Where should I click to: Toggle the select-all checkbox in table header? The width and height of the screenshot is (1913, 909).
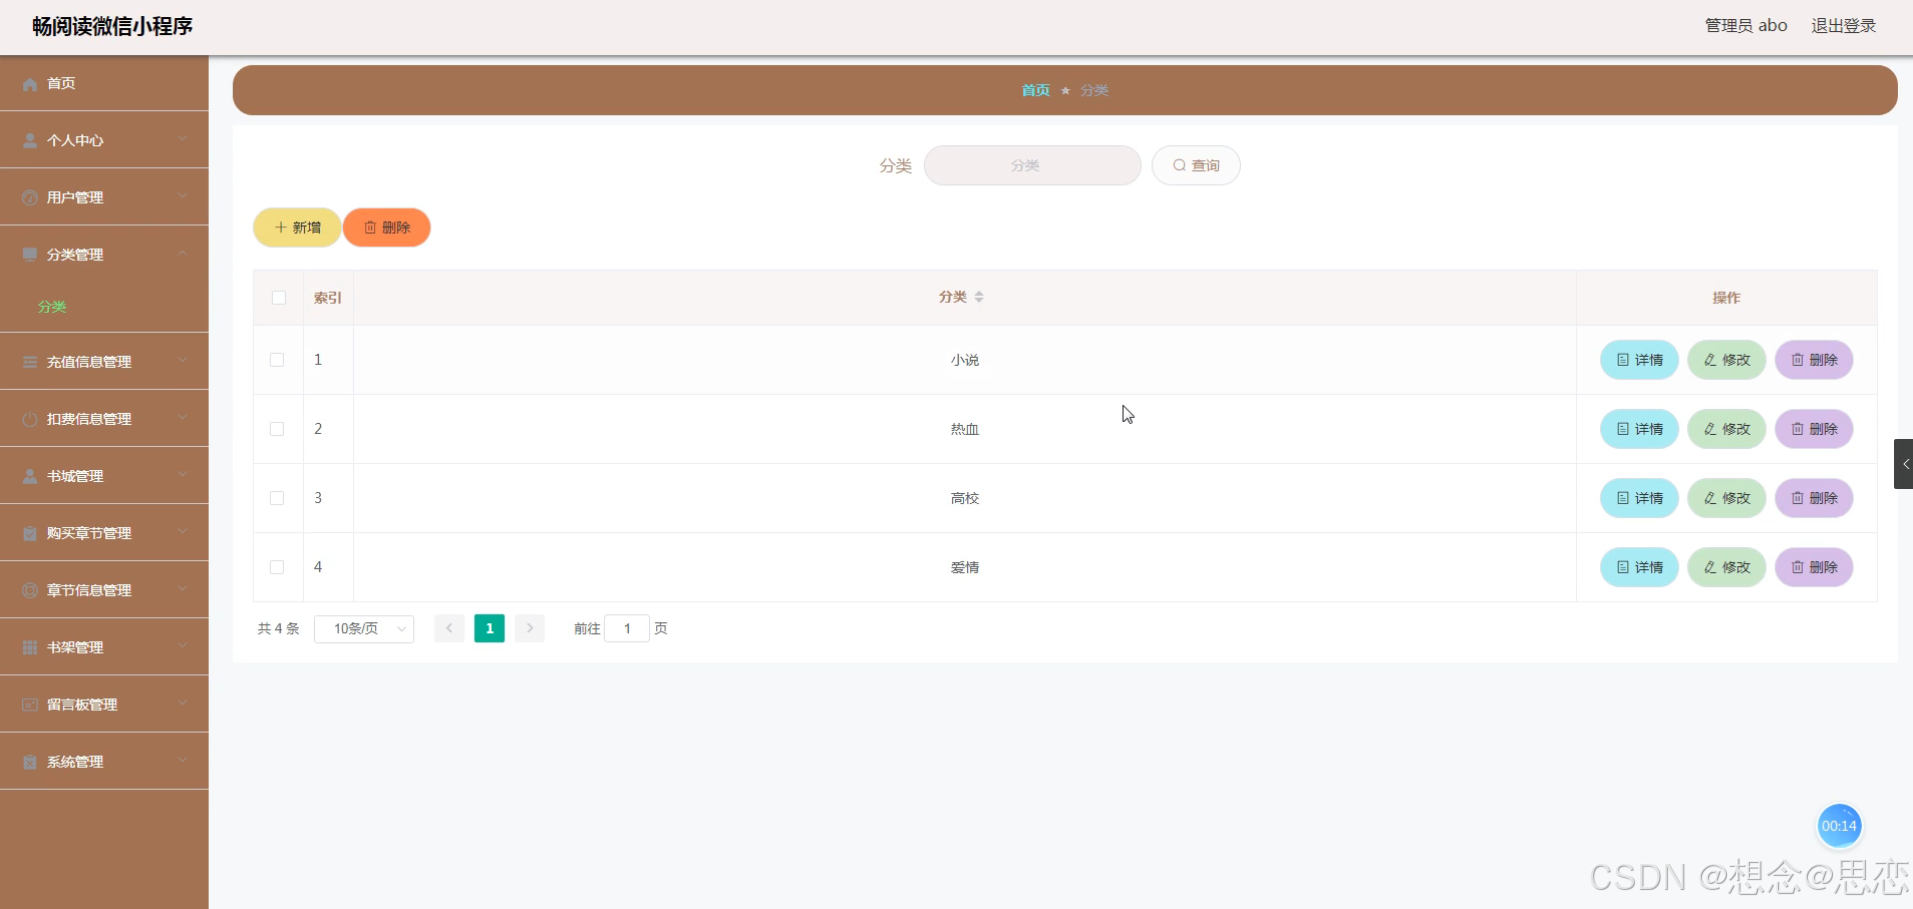click(279, 298)
